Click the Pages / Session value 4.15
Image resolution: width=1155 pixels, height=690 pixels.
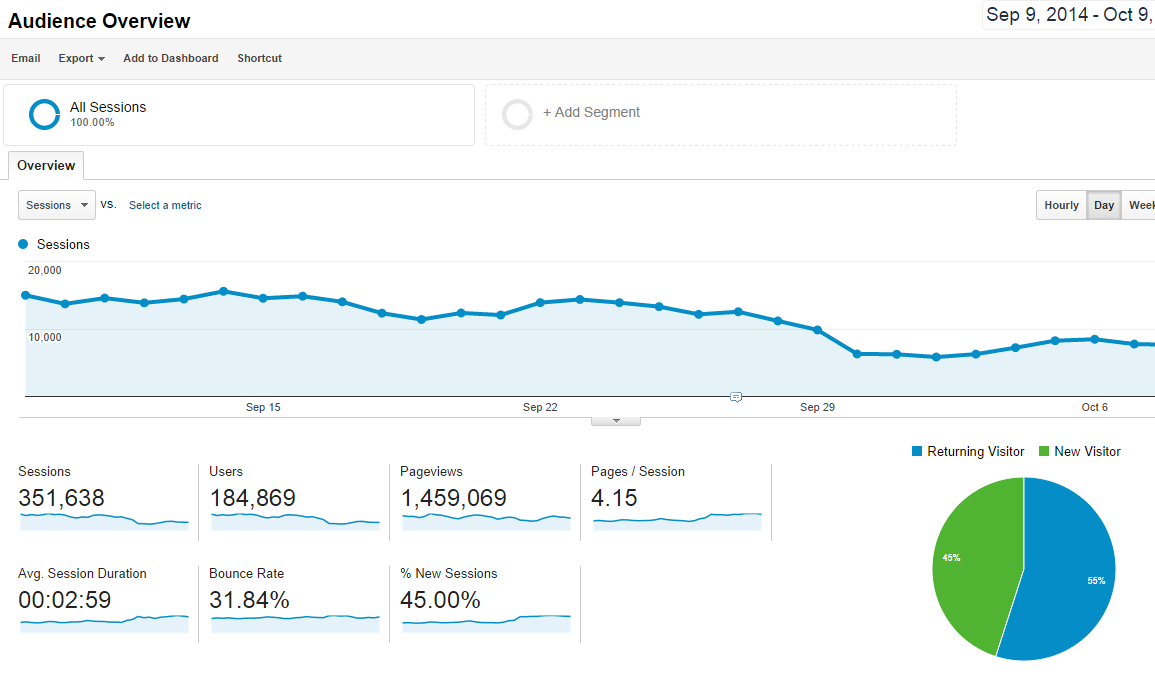614,498
